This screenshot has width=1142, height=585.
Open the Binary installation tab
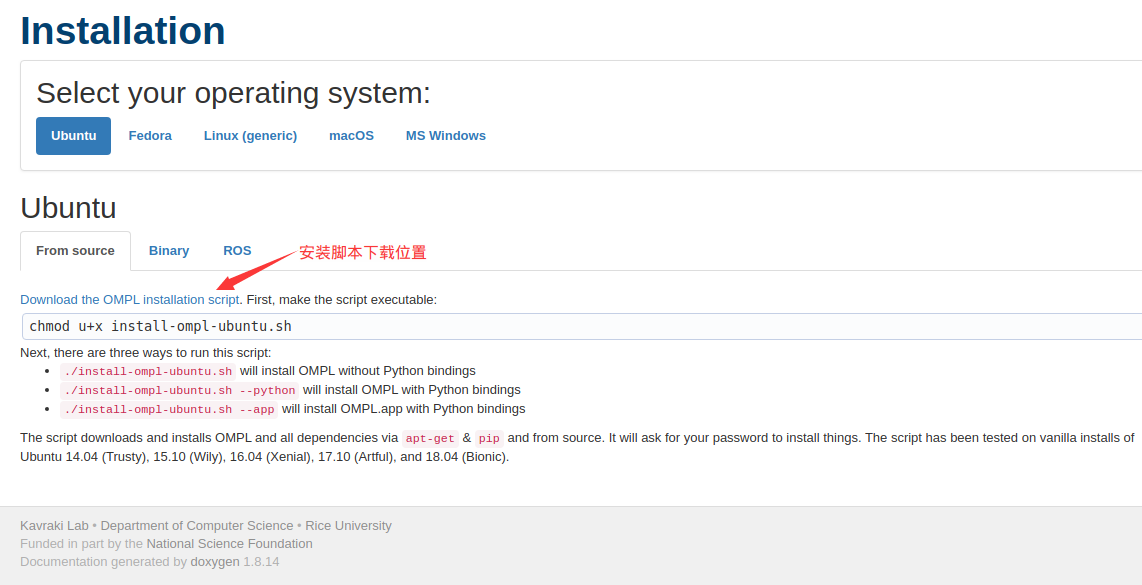coord(168,250)
